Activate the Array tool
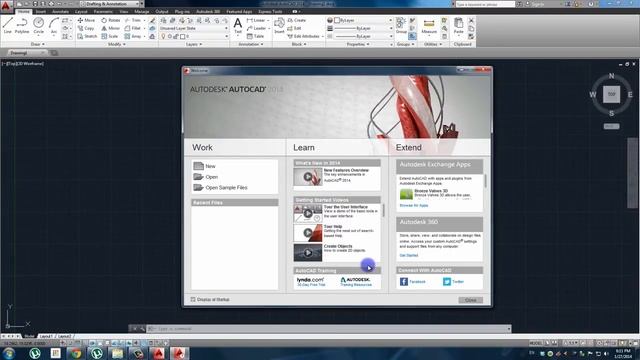Image resolution: width=640 pixels, height=360 pixels. [133, 36]
